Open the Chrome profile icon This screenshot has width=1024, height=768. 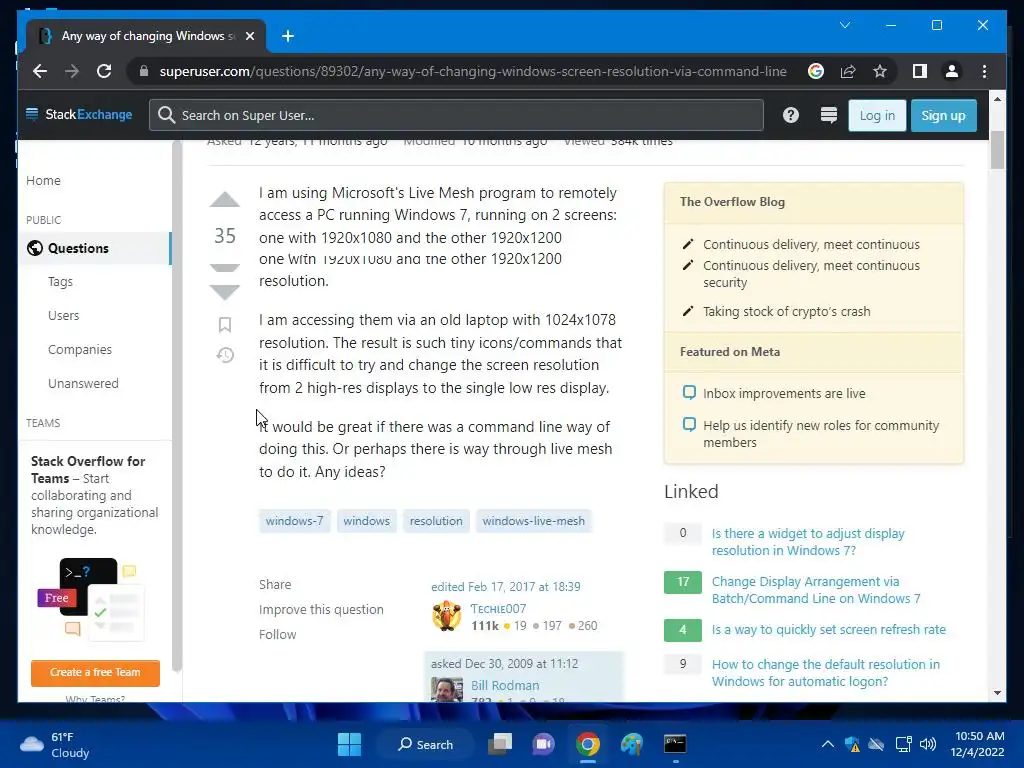pyautogui.click(x=952, y=71)
